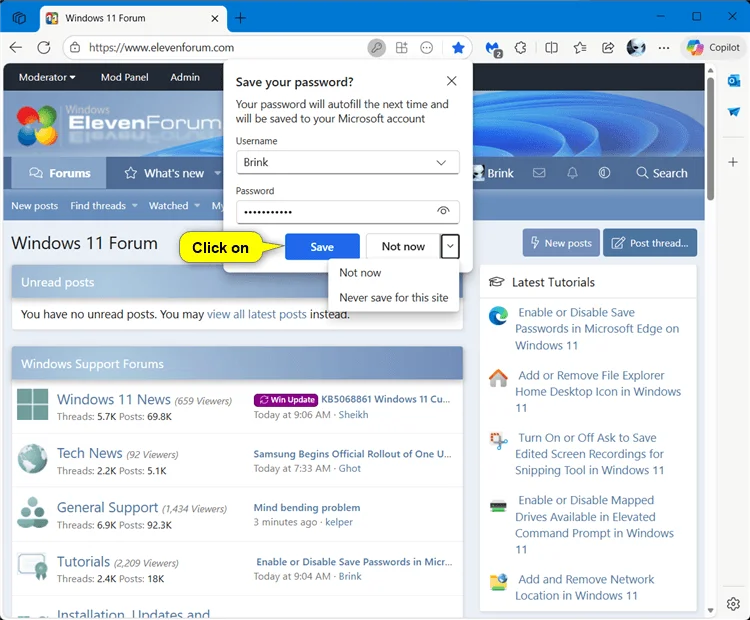
Task: Open alerts bell icon
Action: (x=572, y=173)
